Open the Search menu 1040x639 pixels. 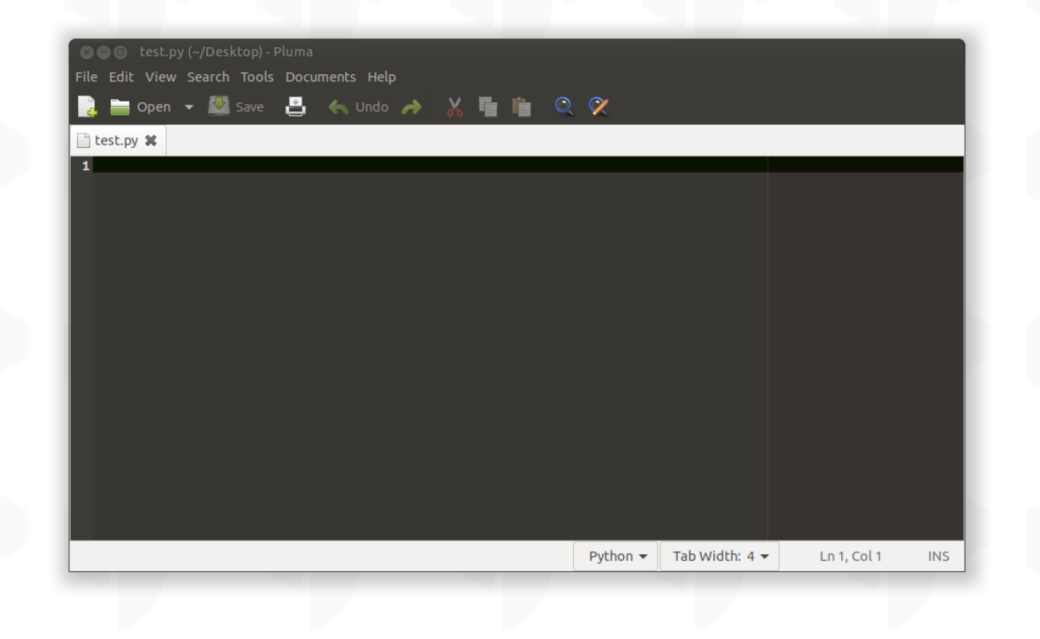pyautogui.click(x=208, y=77)
